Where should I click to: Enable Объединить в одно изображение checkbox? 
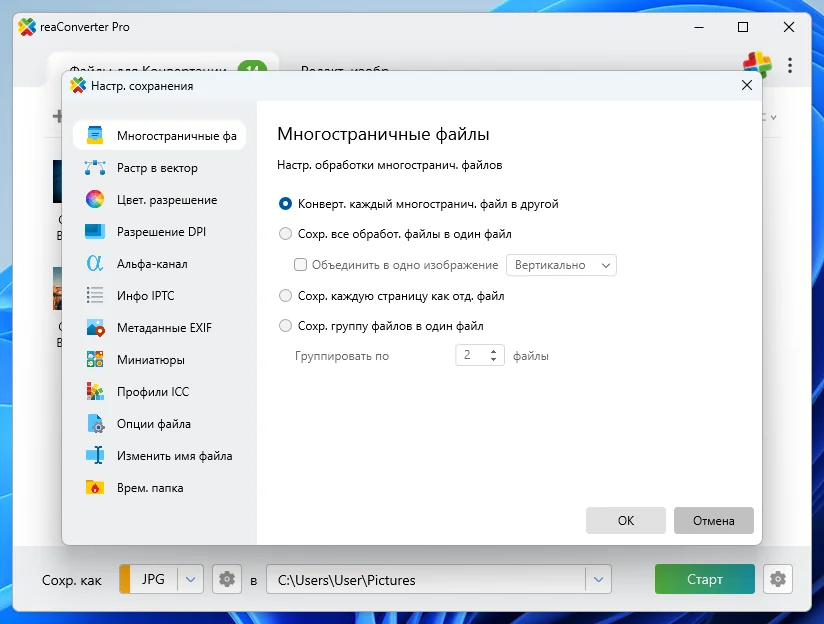coord(301,265)
